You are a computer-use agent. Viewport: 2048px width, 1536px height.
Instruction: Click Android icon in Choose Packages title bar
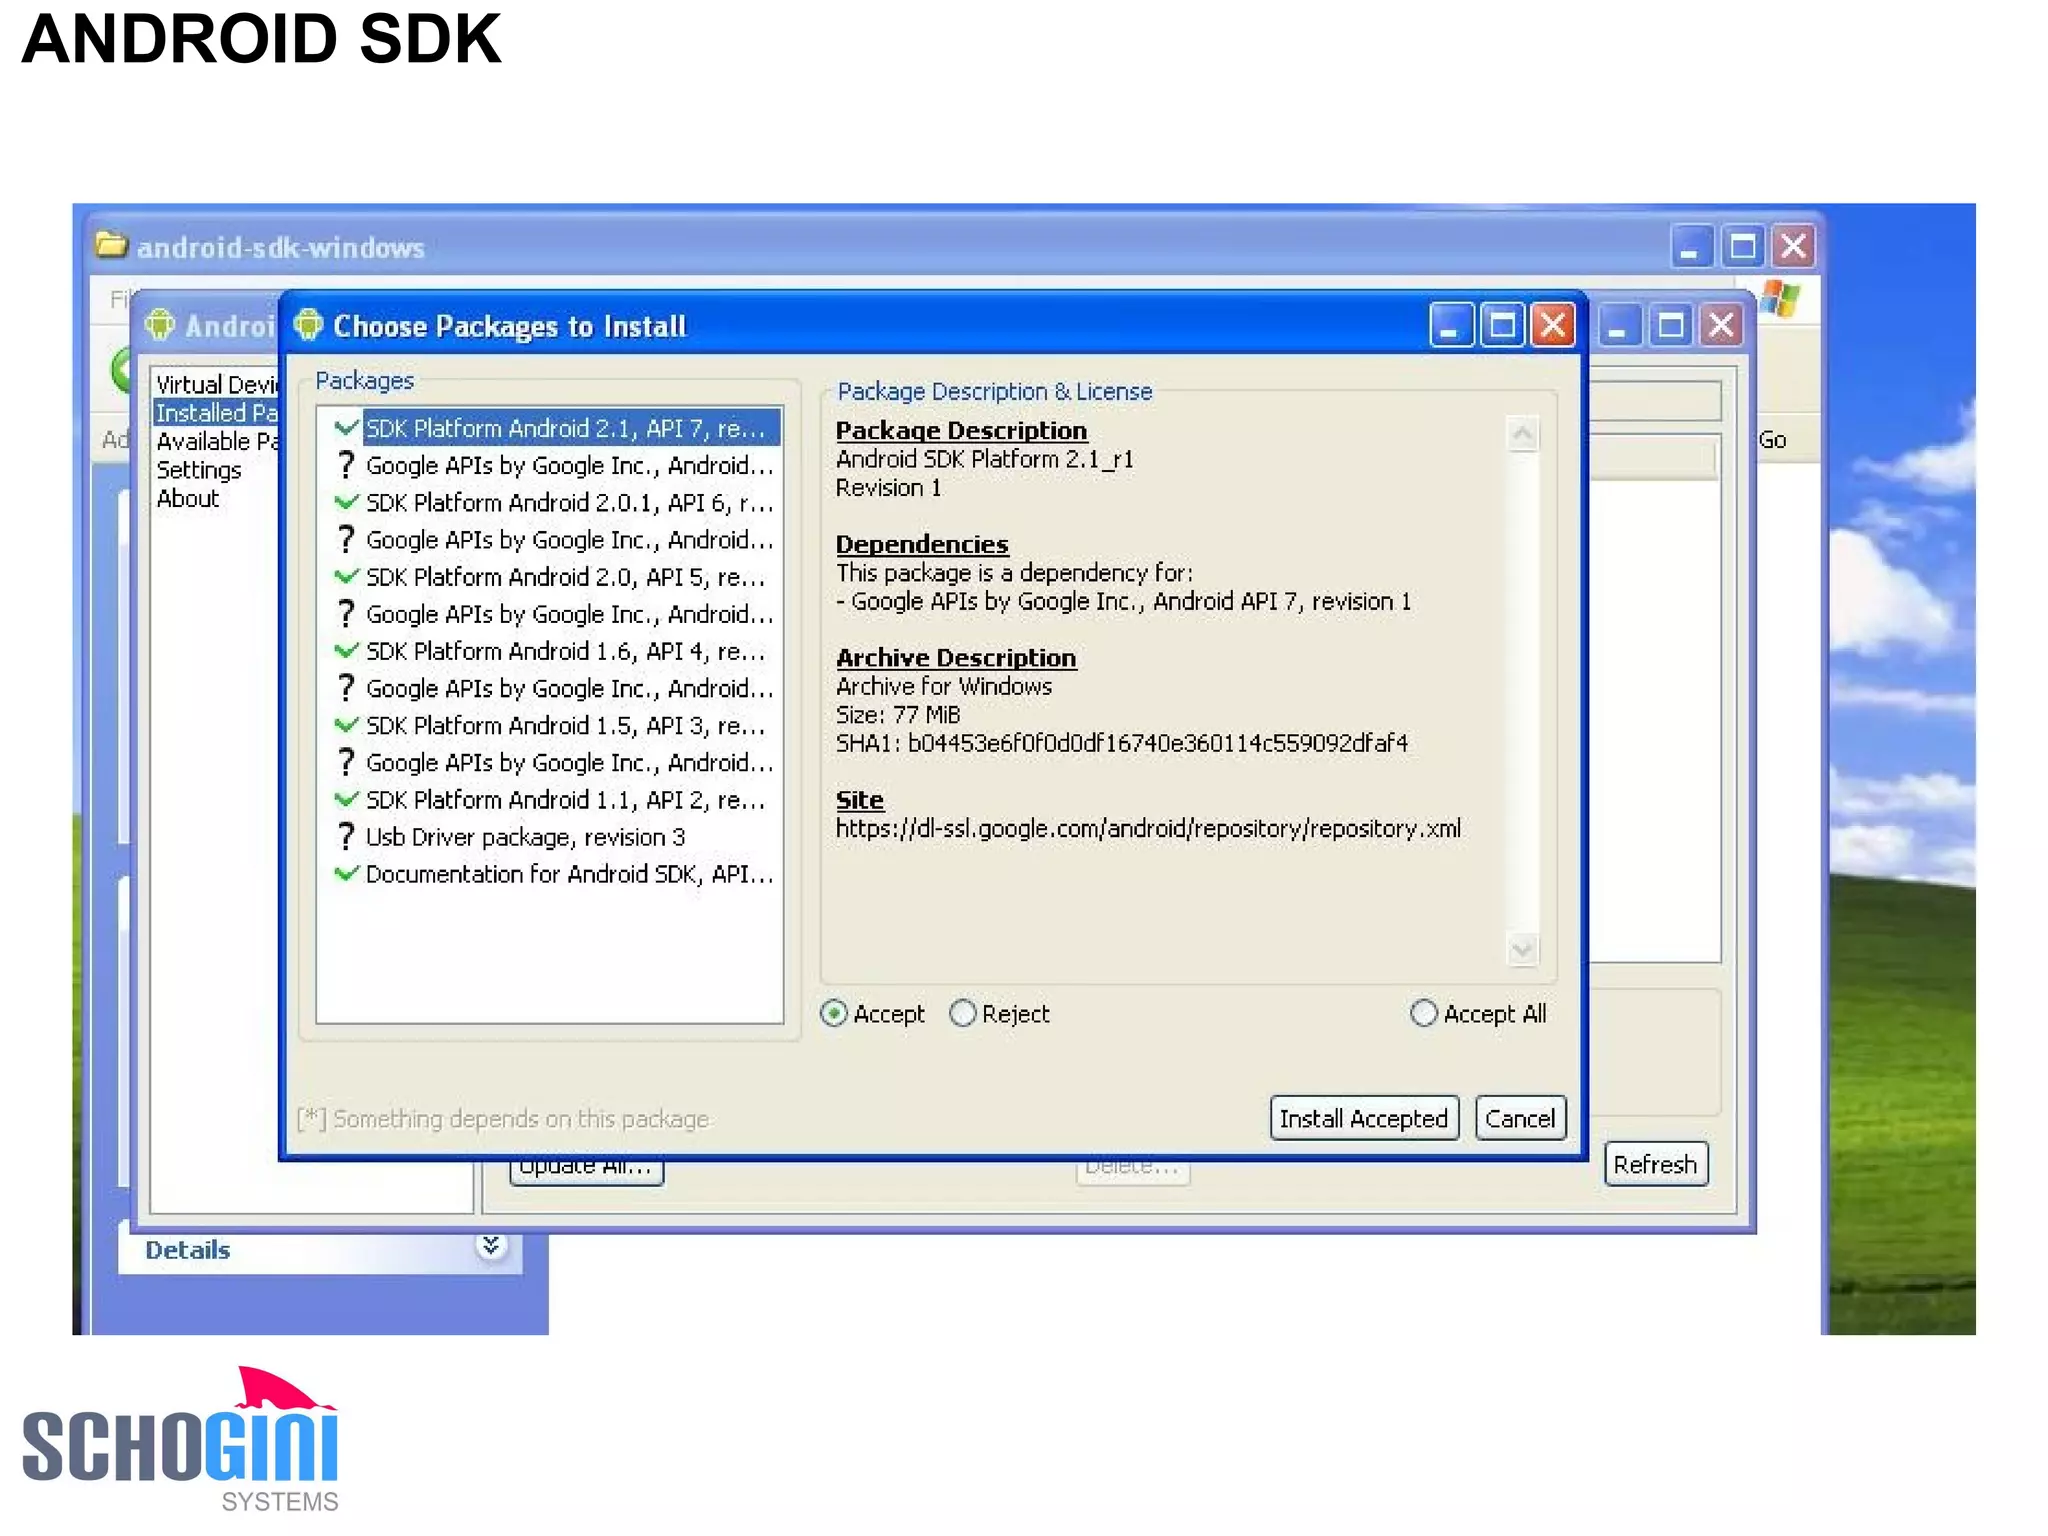pos(309,325)
